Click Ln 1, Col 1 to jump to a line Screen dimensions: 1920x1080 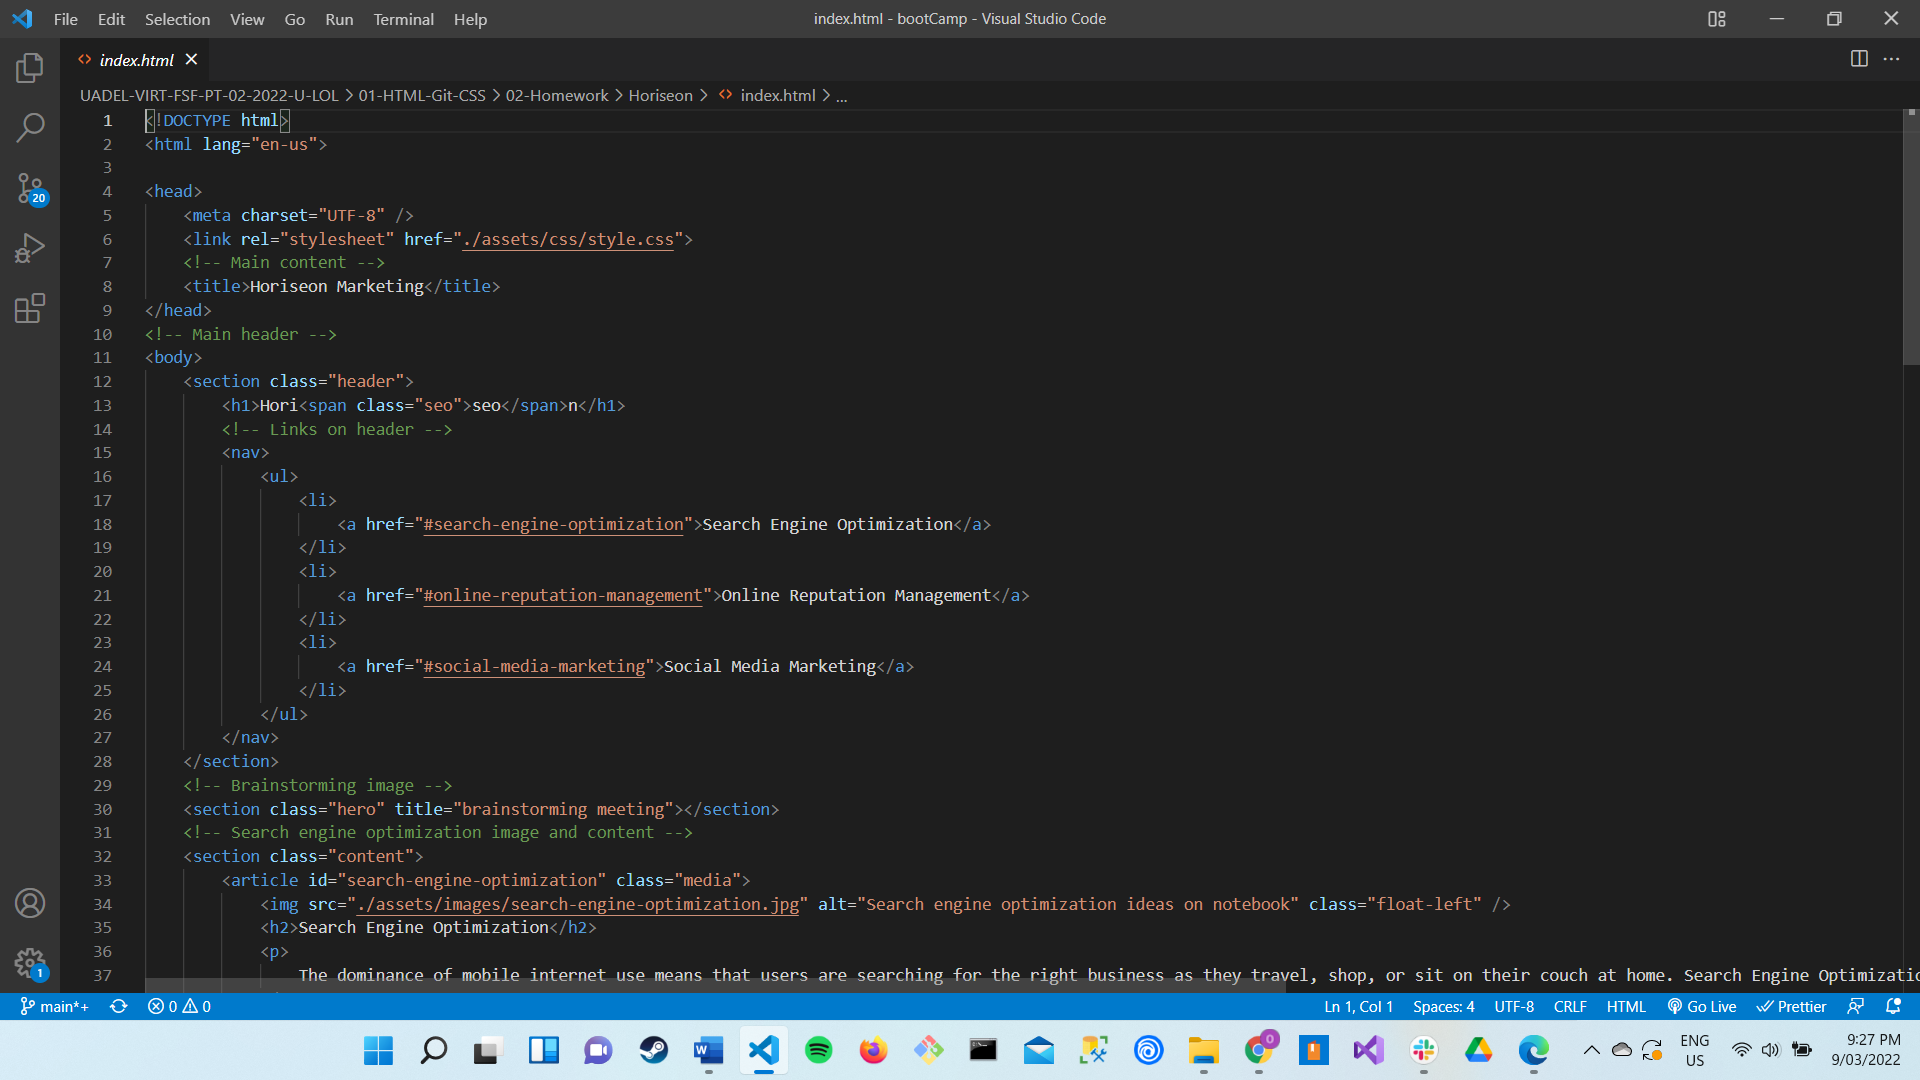click(x=1358, y=1007)
